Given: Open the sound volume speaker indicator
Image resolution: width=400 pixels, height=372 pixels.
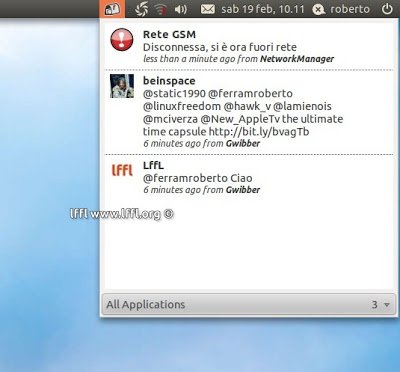Looking at the screenshot, I should (181, 9).
